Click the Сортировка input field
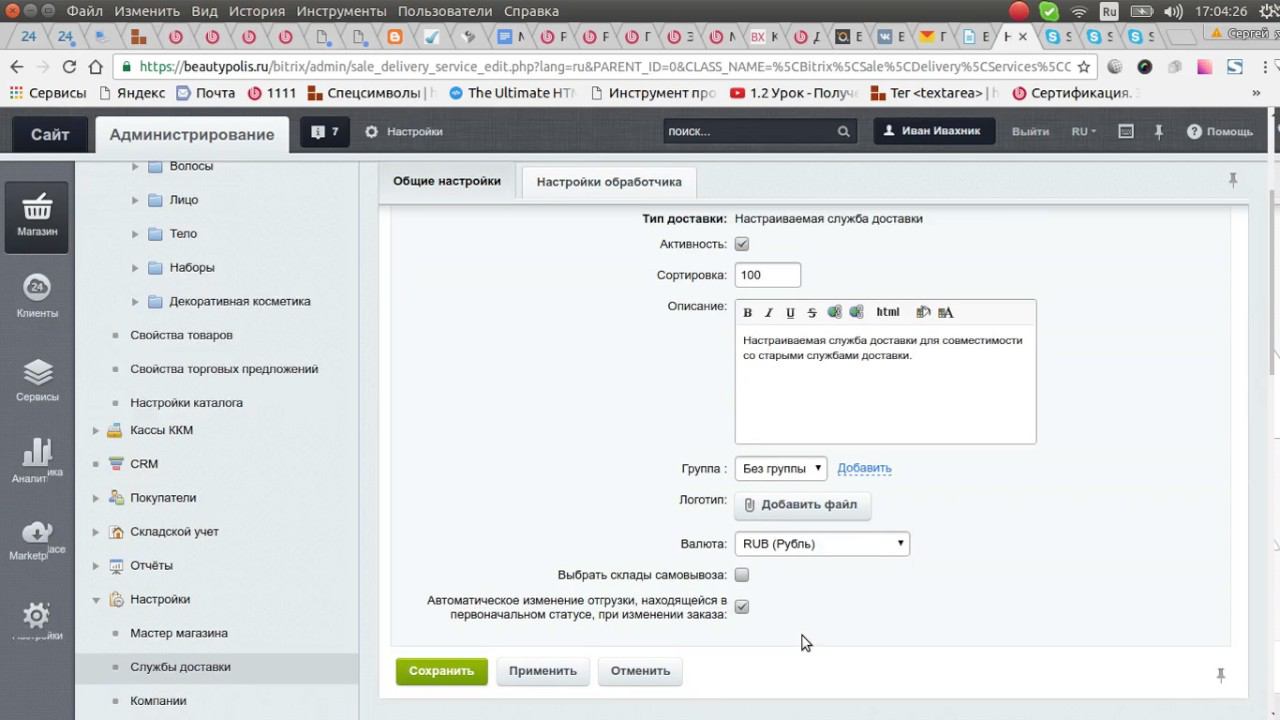This screenshot has width=1280, height=720. (x=767, y=275)
